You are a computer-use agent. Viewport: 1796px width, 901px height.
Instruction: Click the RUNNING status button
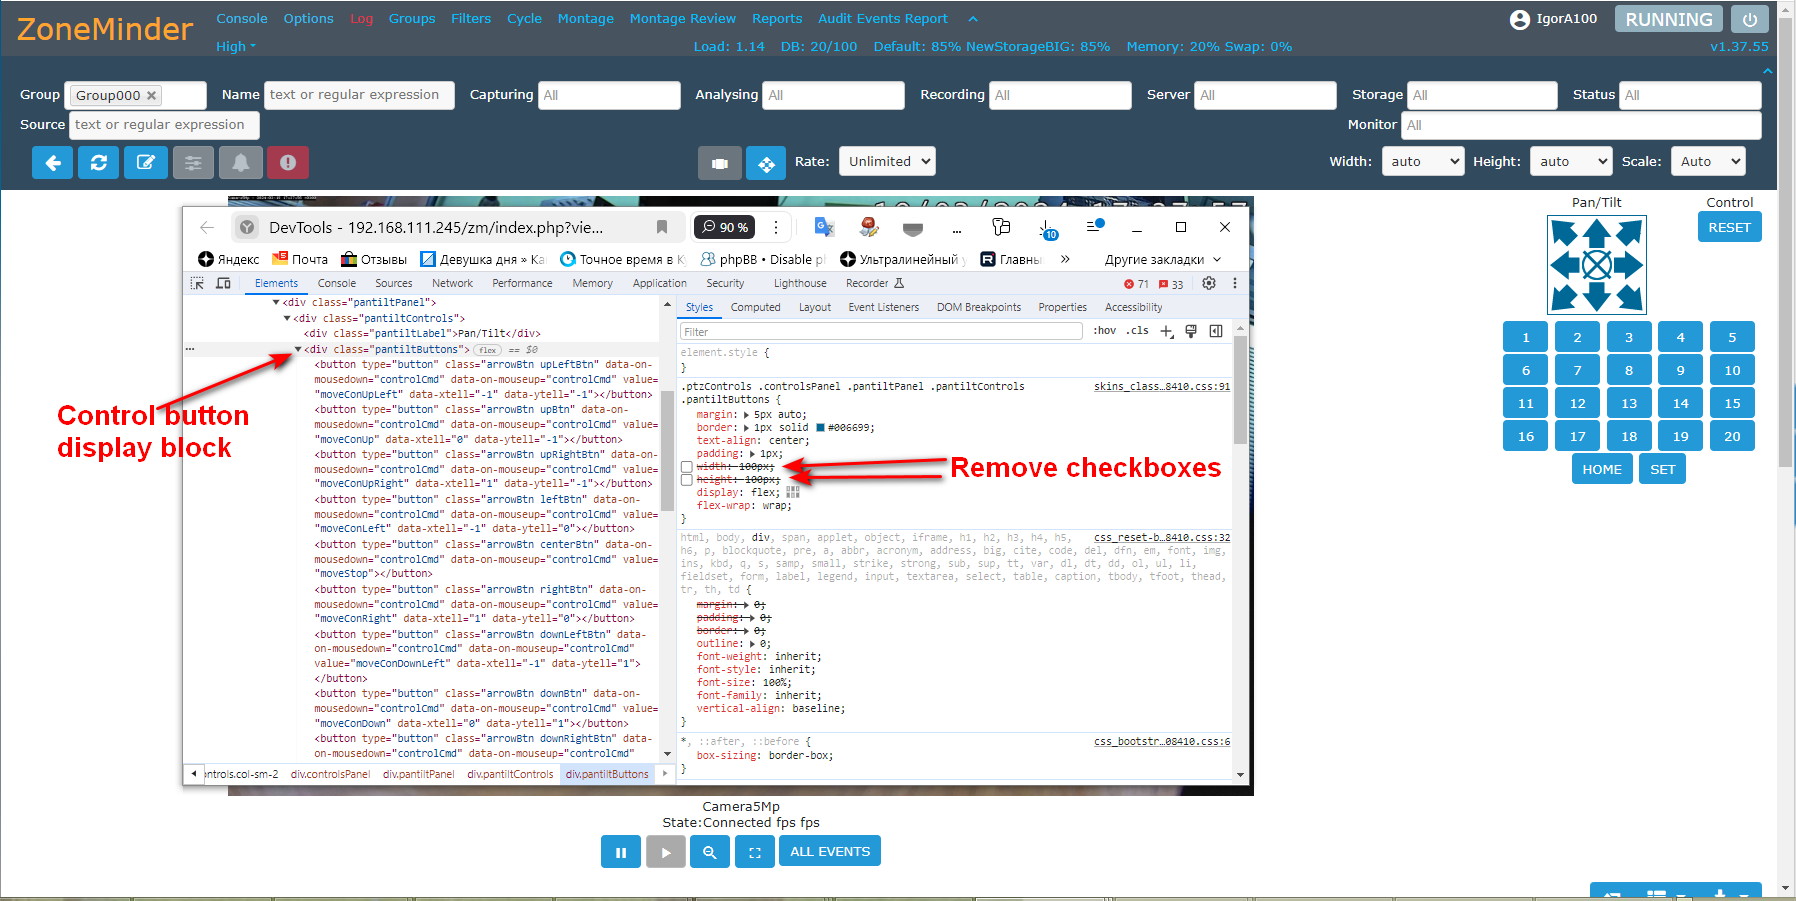tap(1669, 19)
